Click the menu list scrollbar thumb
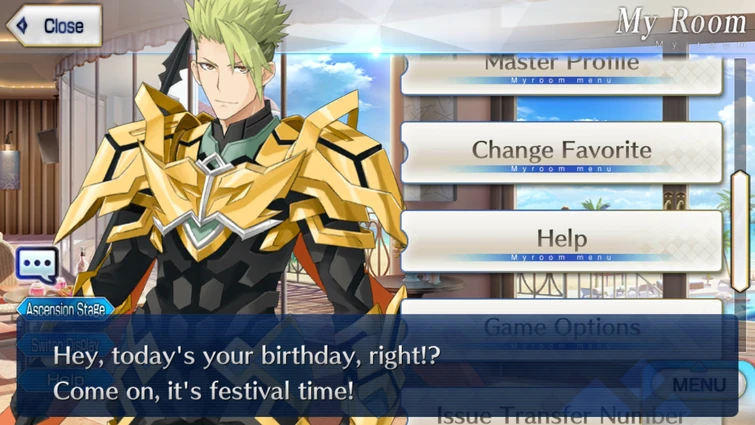This screenshot has height=425, width=755. (x=740, y=232)
